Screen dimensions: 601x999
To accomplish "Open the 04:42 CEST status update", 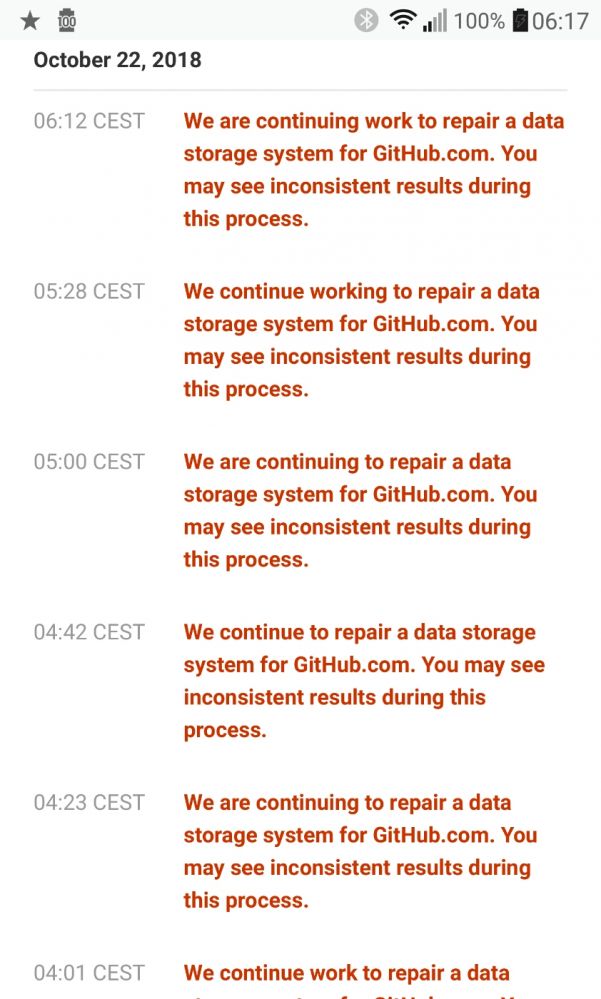I will point(373,680).
